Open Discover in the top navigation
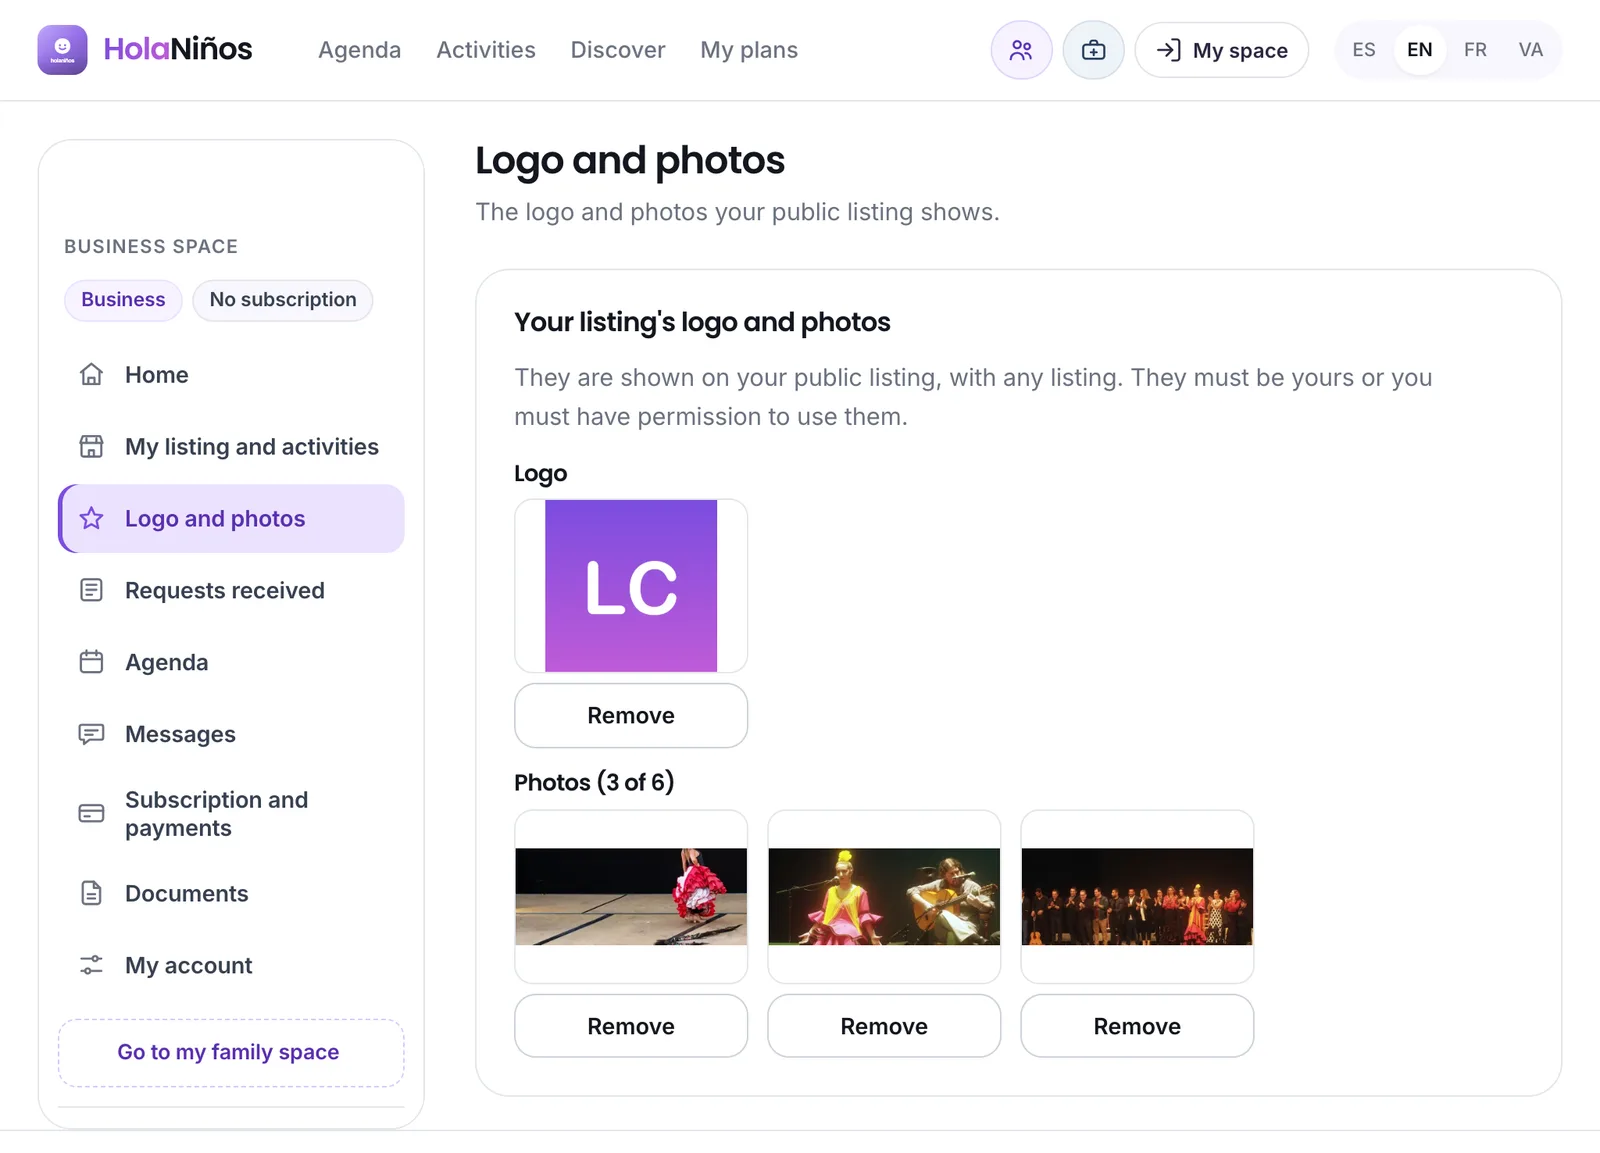1600x1153 pixels. (x=618, y=50)
